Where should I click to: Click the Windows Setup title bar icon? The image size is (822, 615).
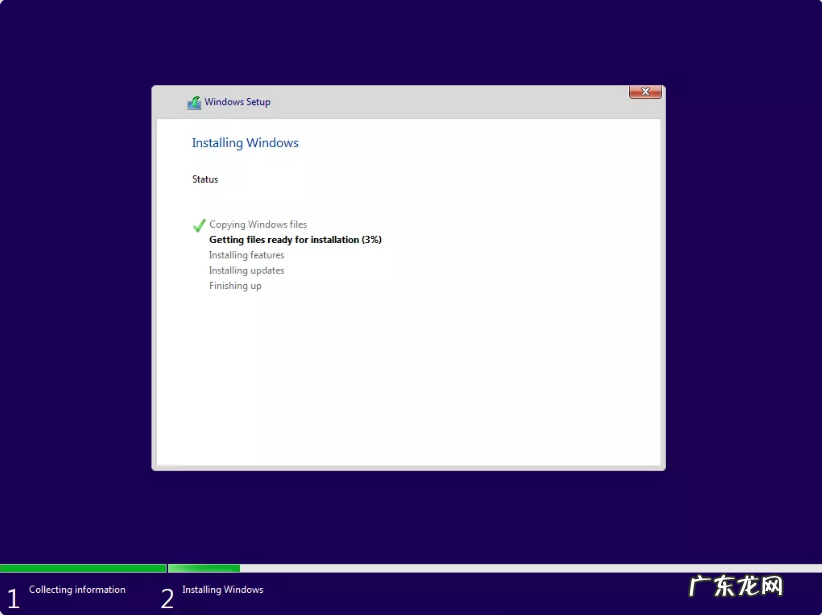(x=194, y=102)
